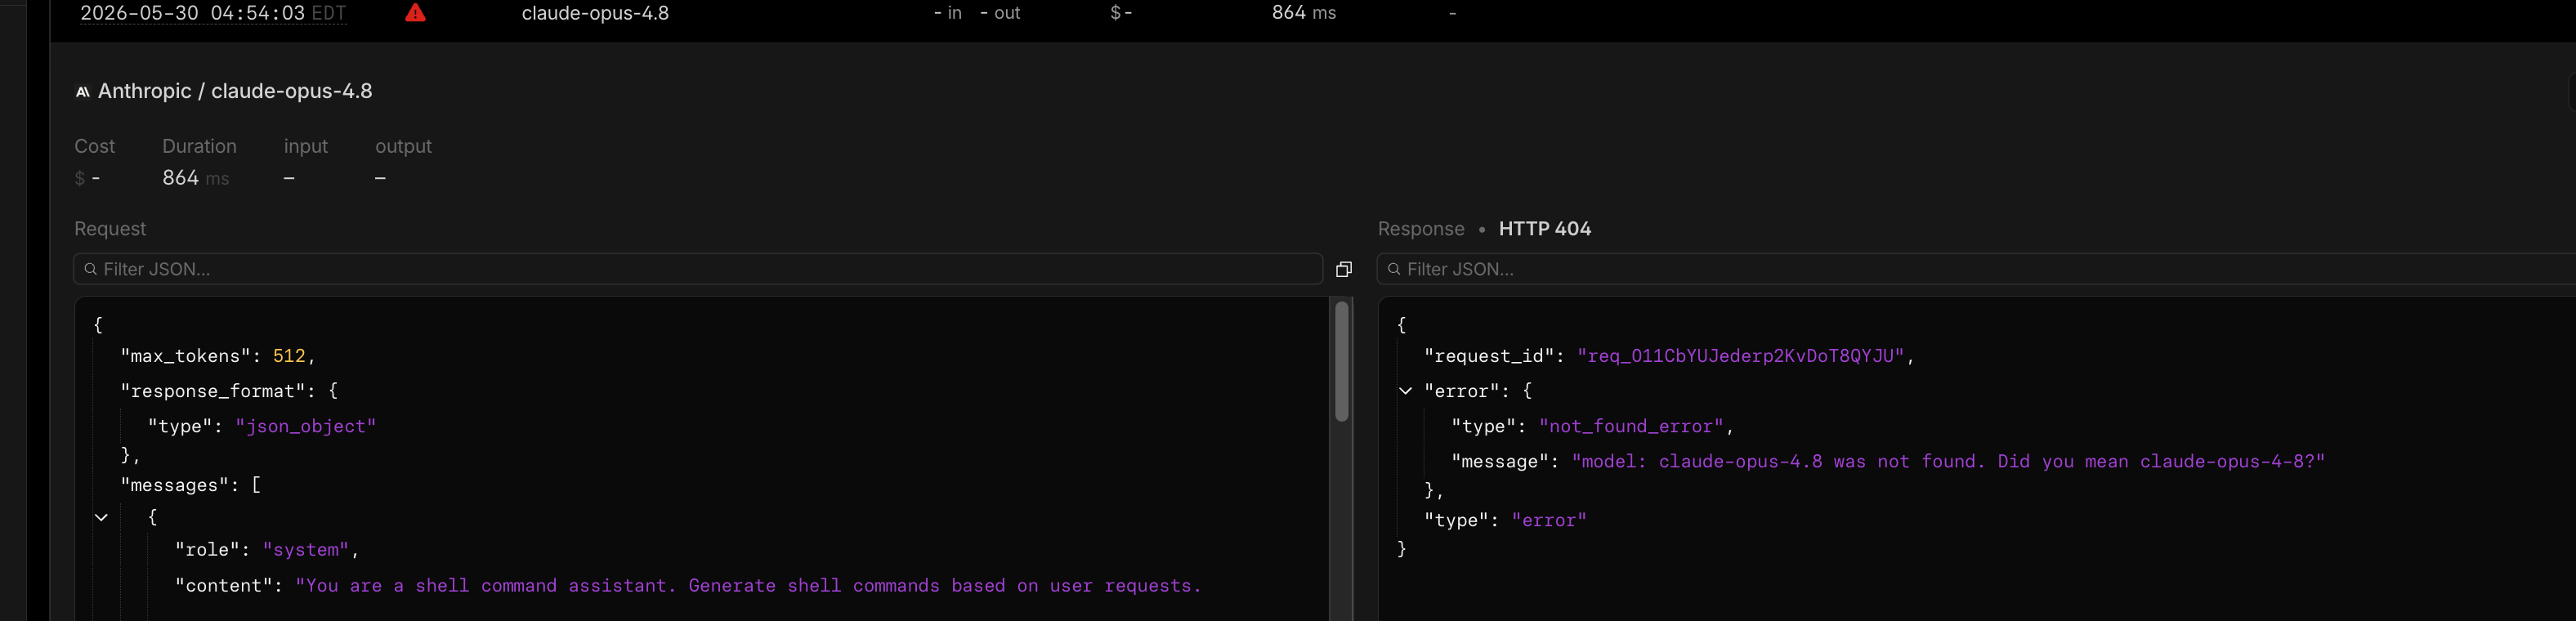Click the Request panel vertical scrollbar

[1342, 361]
